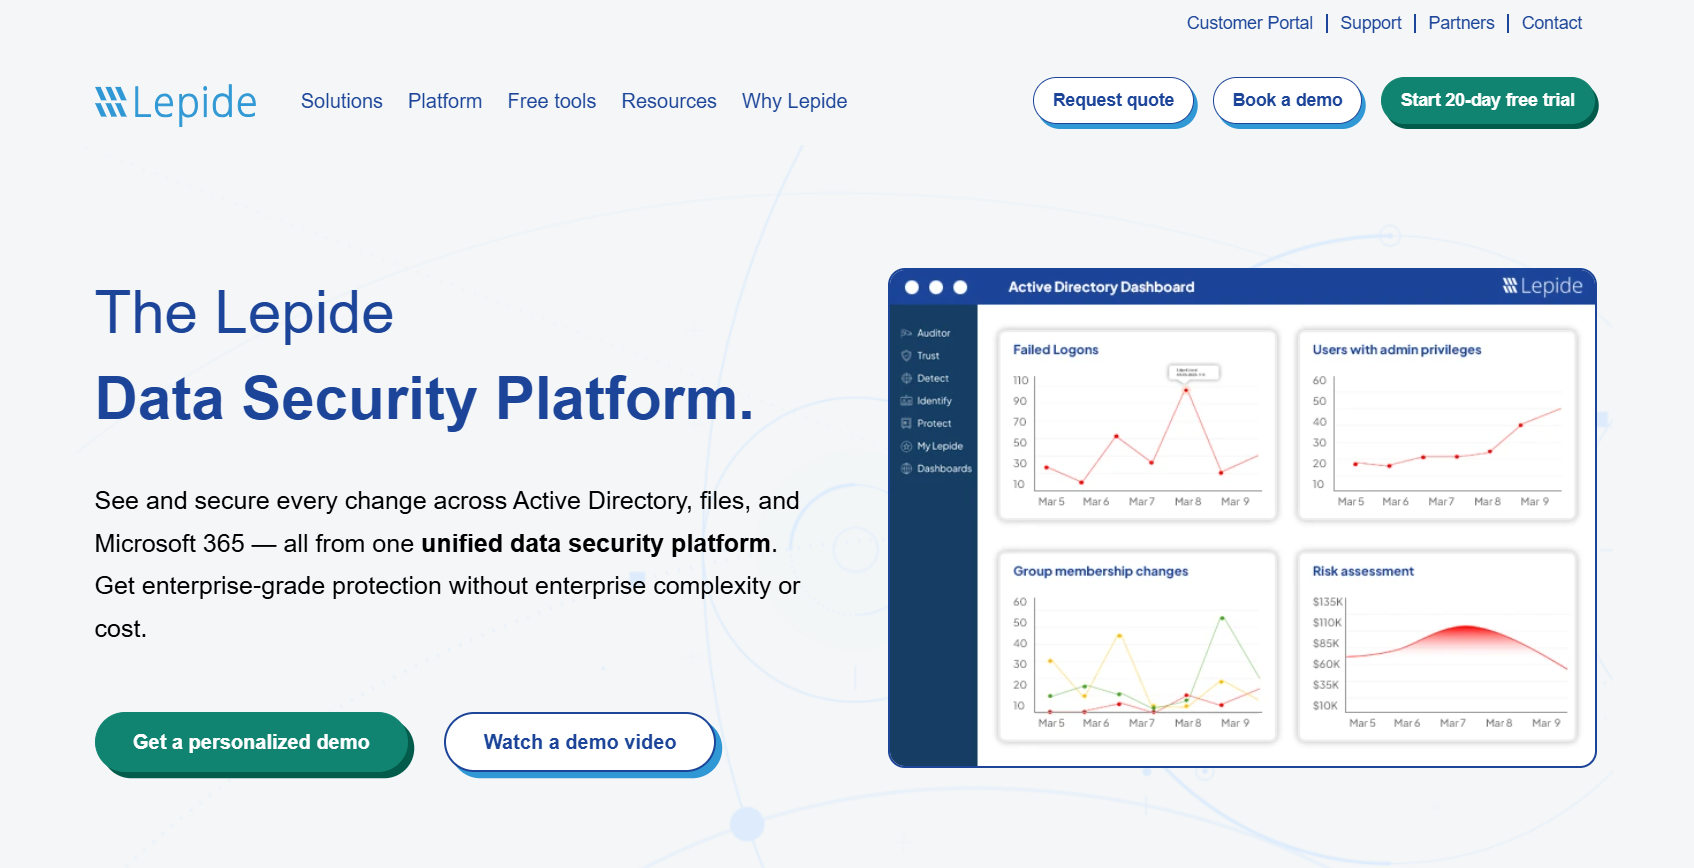Click Watch a demo video button

click(580, 742)
